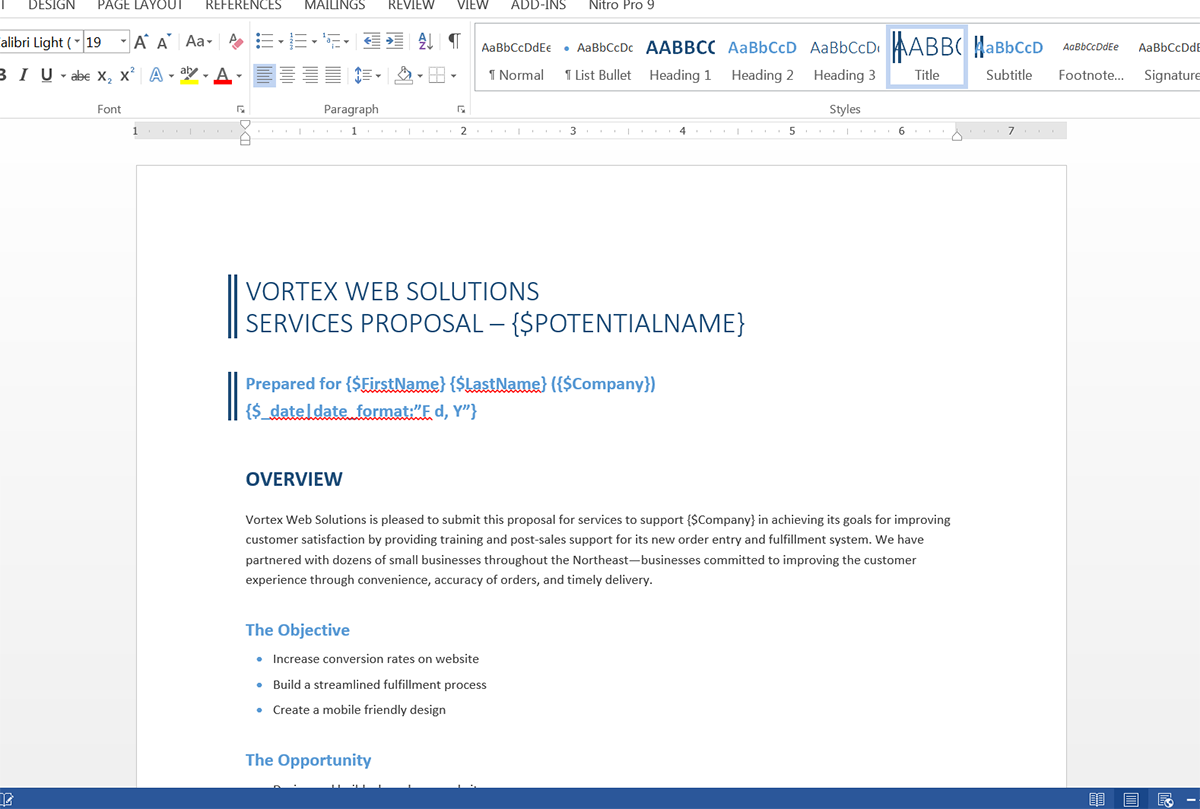
Task: Apply superscript formatting
Action: (127, 75)
